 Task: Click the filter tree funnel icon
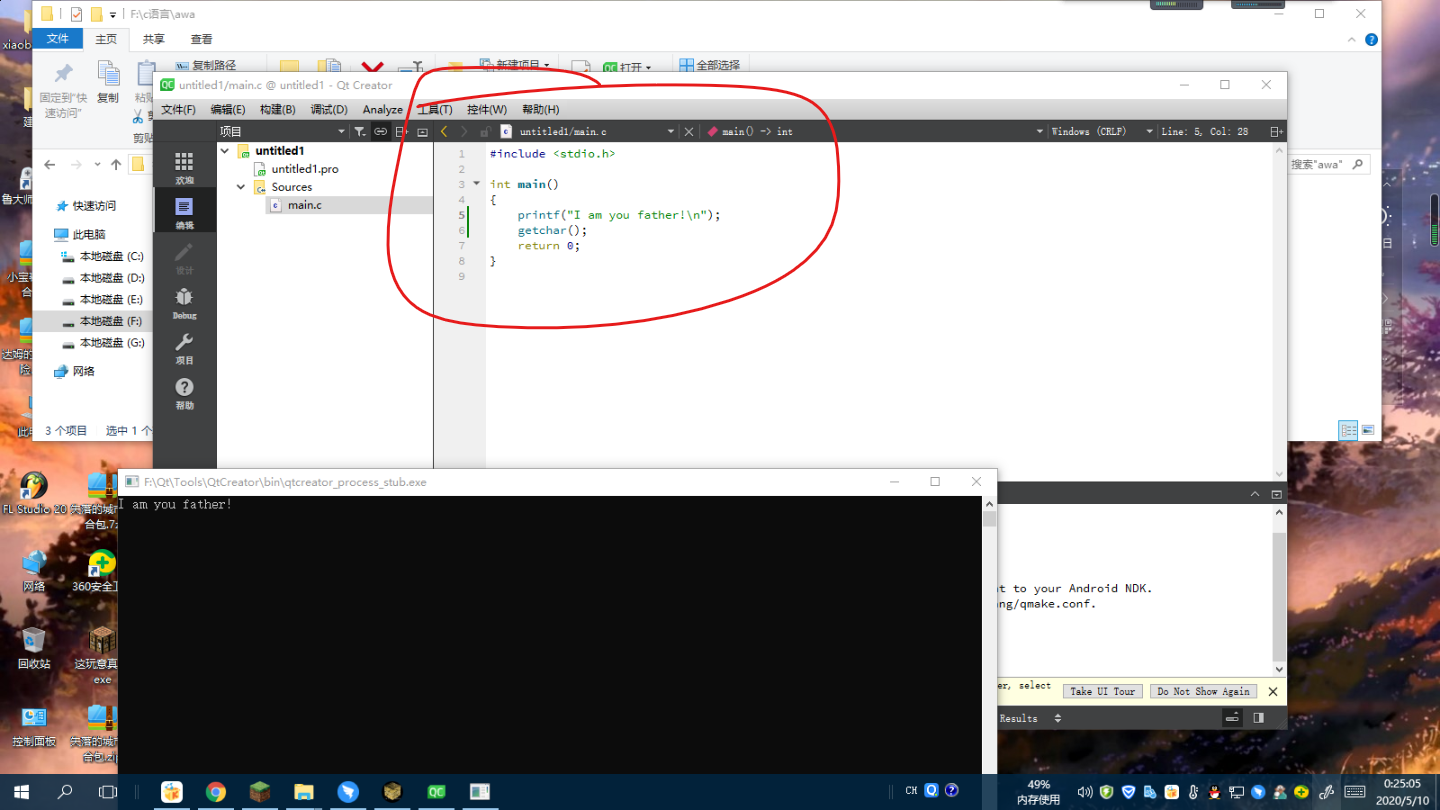[360, 131]
